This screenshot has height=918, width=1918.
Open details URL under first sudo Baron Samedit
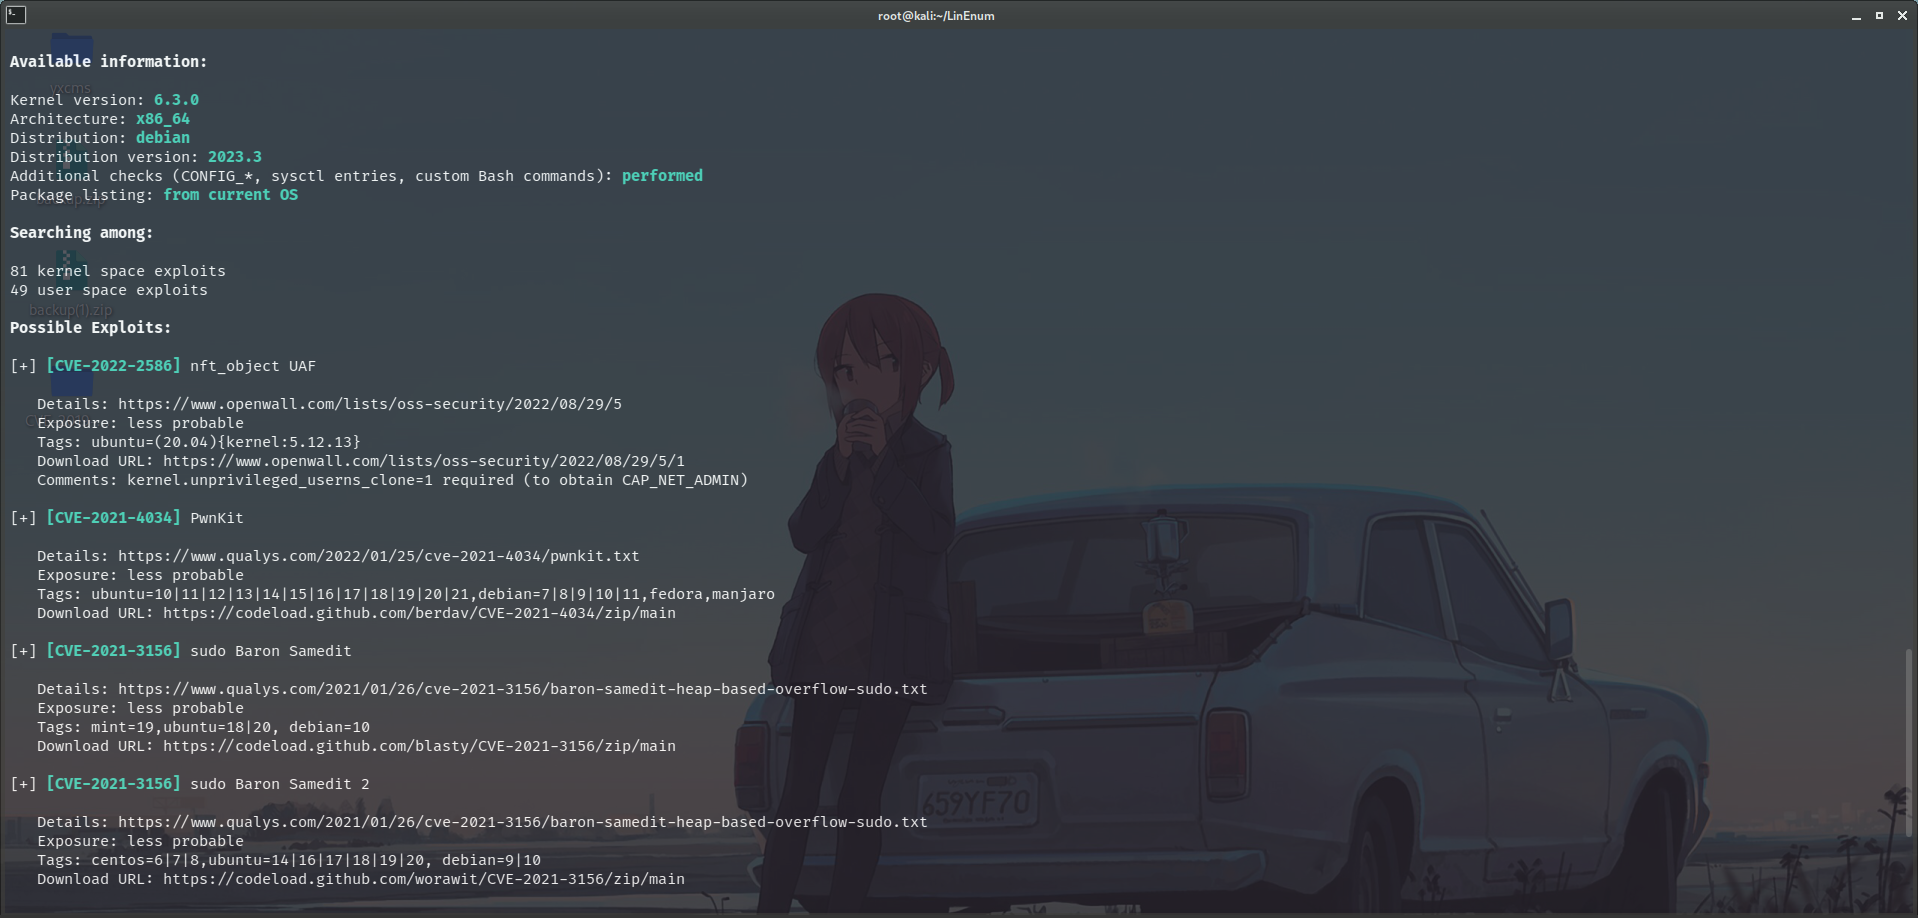[523, 689]
